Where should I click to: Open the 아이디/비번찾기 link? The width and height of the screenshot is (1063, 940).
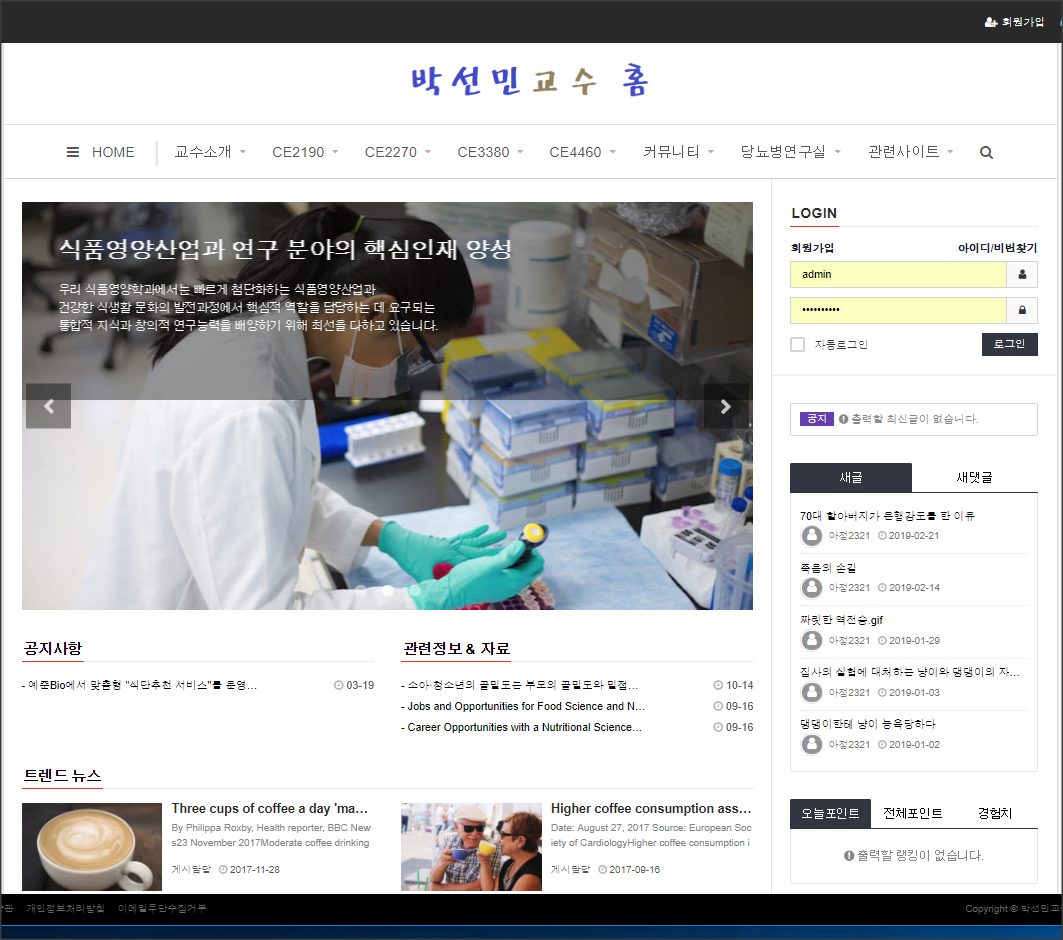997,248
